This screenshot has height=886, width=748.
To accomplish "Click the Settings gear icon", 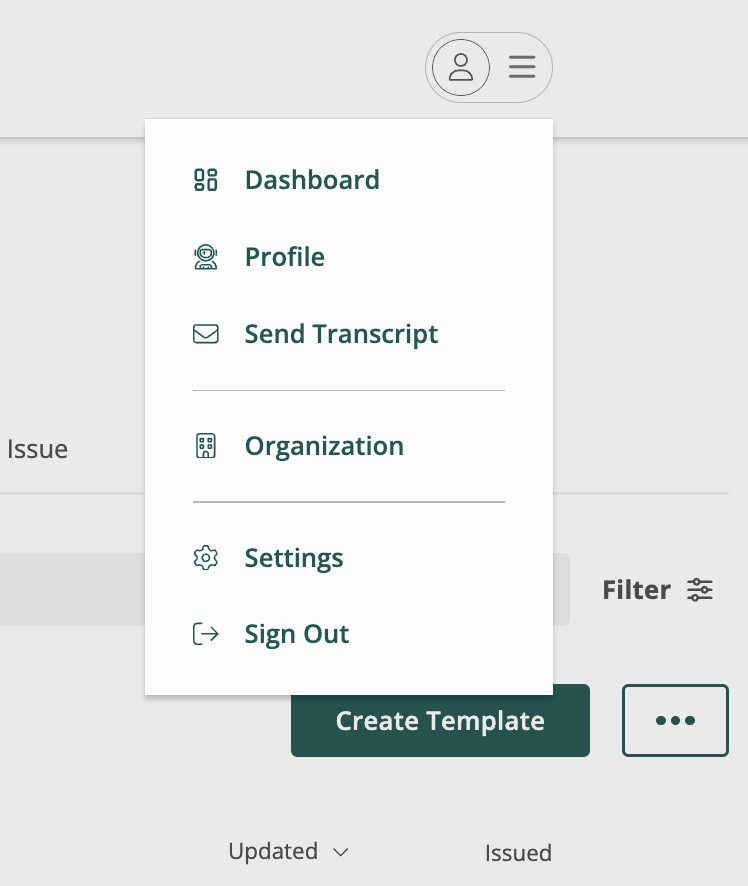I will (206, 558).
